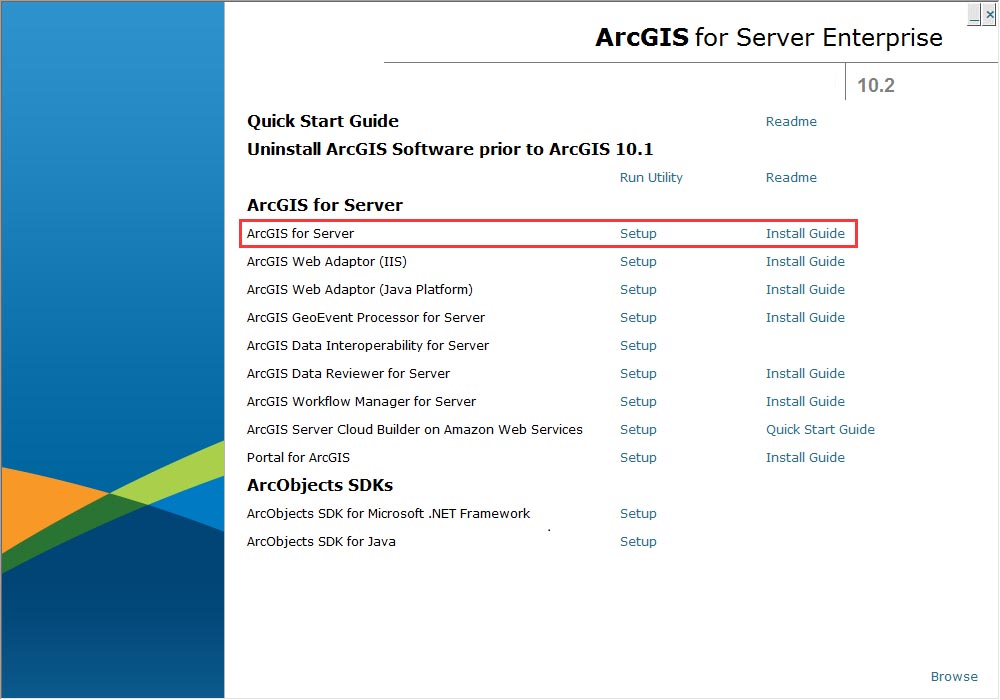This screenshot has width=1000, height=700.
Task: Run Setup for ArcGIS Data Reviewer for Server
Action: [638, 374]
